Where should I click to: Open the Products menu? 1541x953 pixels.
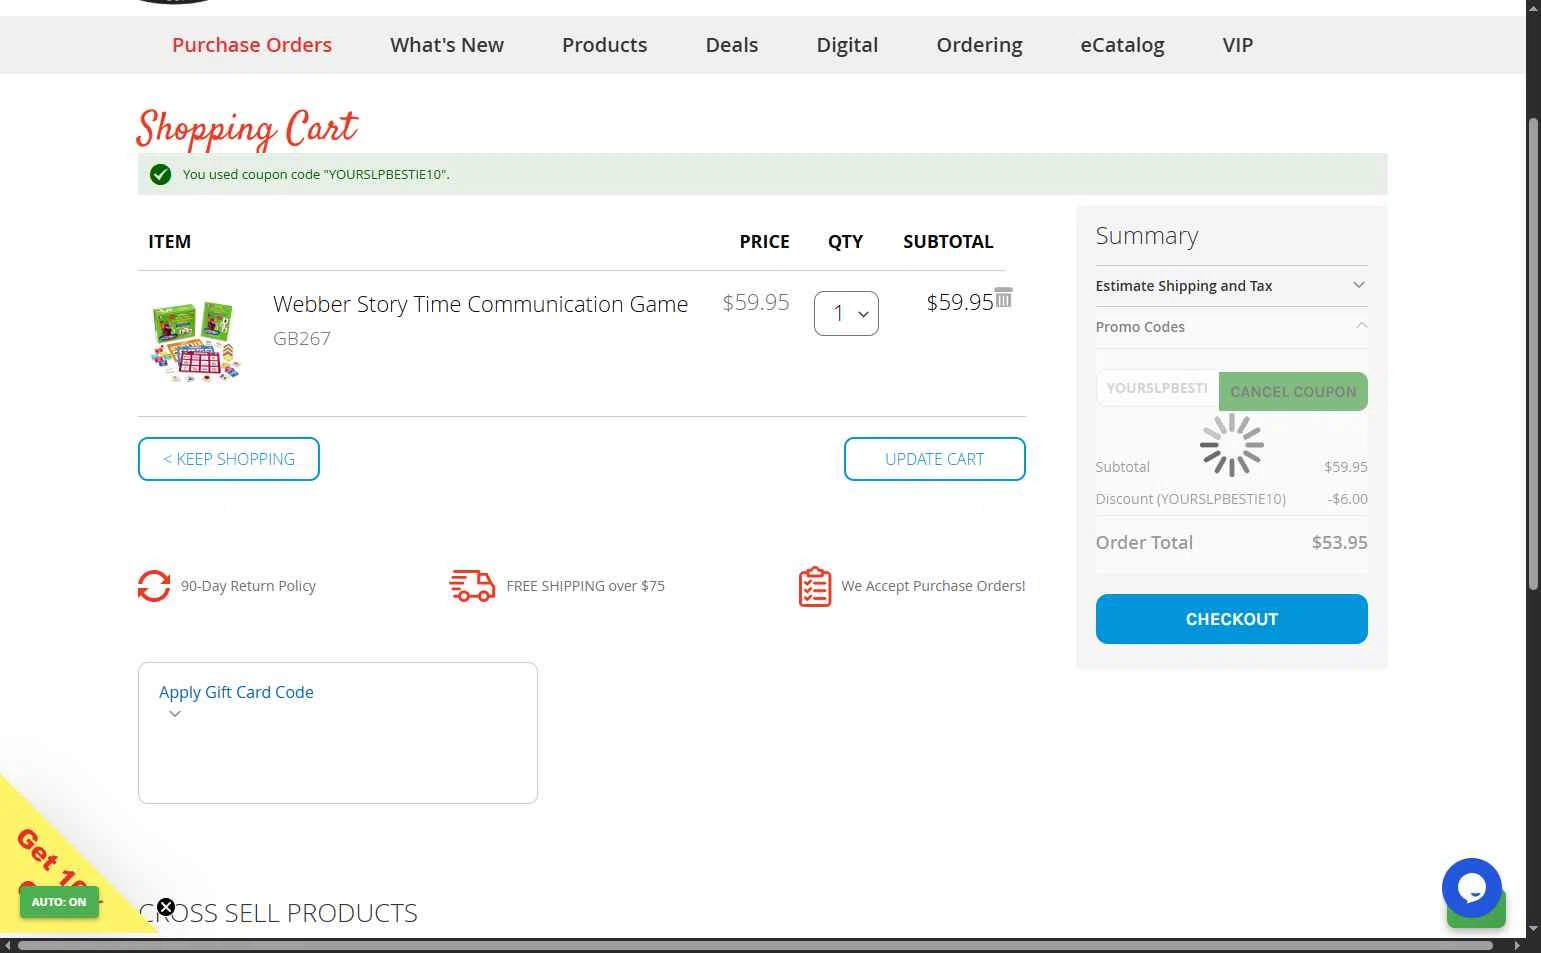click(x=604, y=45)
